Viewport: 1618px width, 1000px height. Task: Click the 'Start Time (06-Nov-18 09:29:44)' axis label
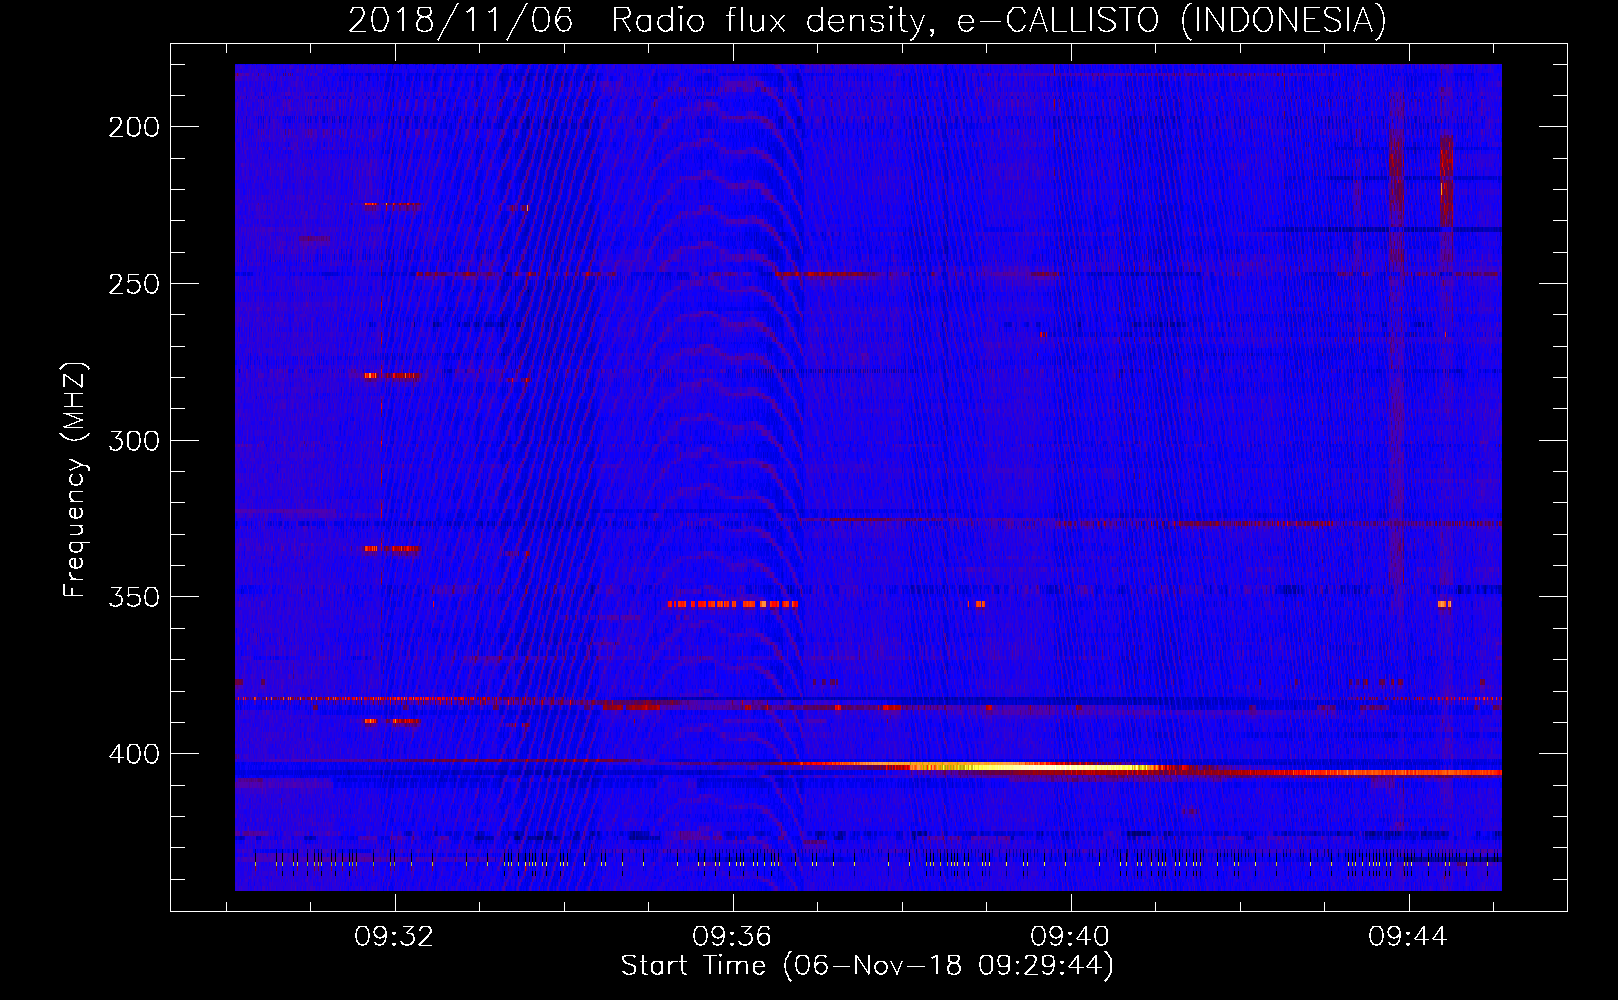[x=867, y=966]
